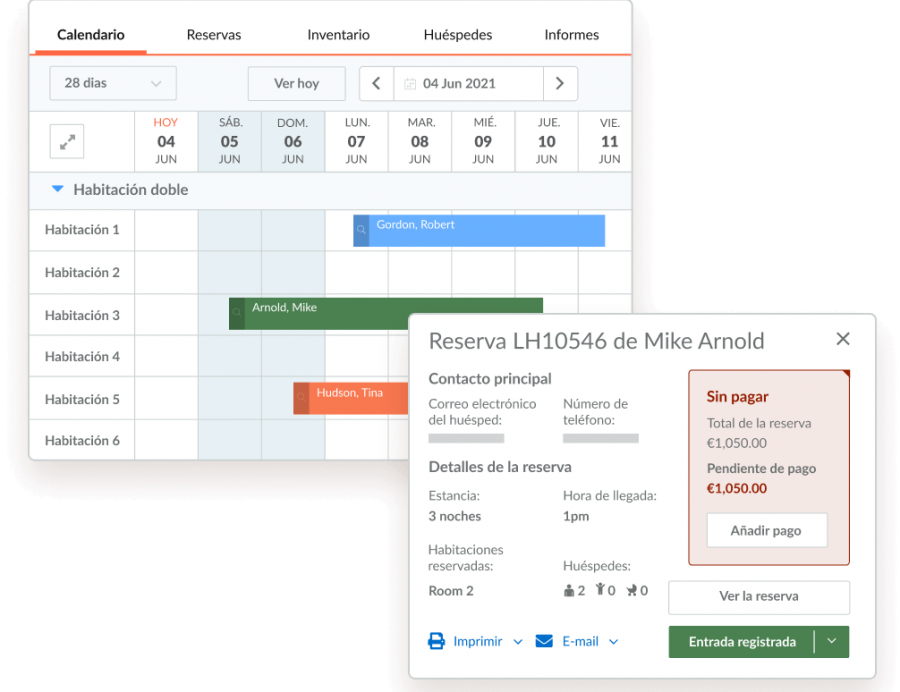Click the printer icon for Imprimir
The width and height of the screenshot is (900, 692).
(x=437, y=641)
